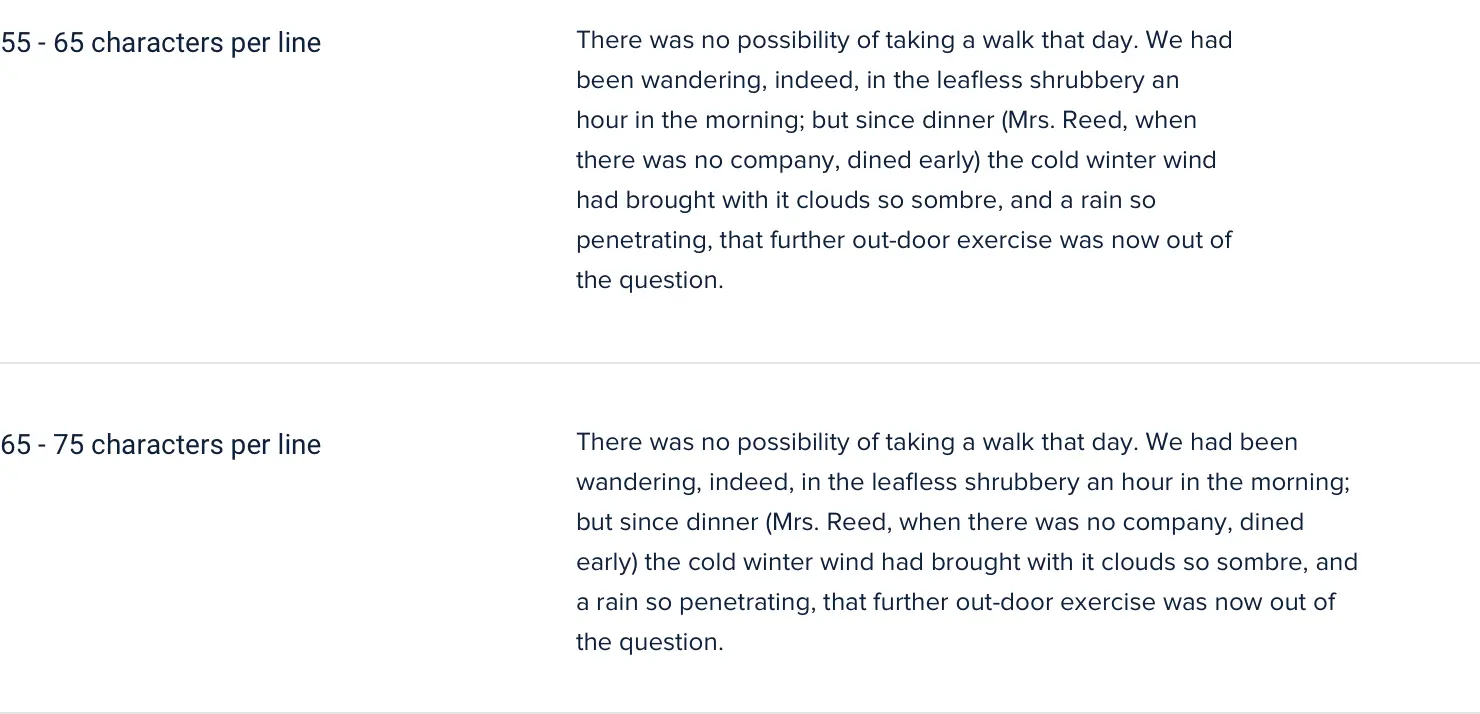1480x714 pixels.
Task: Click the word "sombre" in the 65-75 paragraph
Action: tap(1255, 563)
